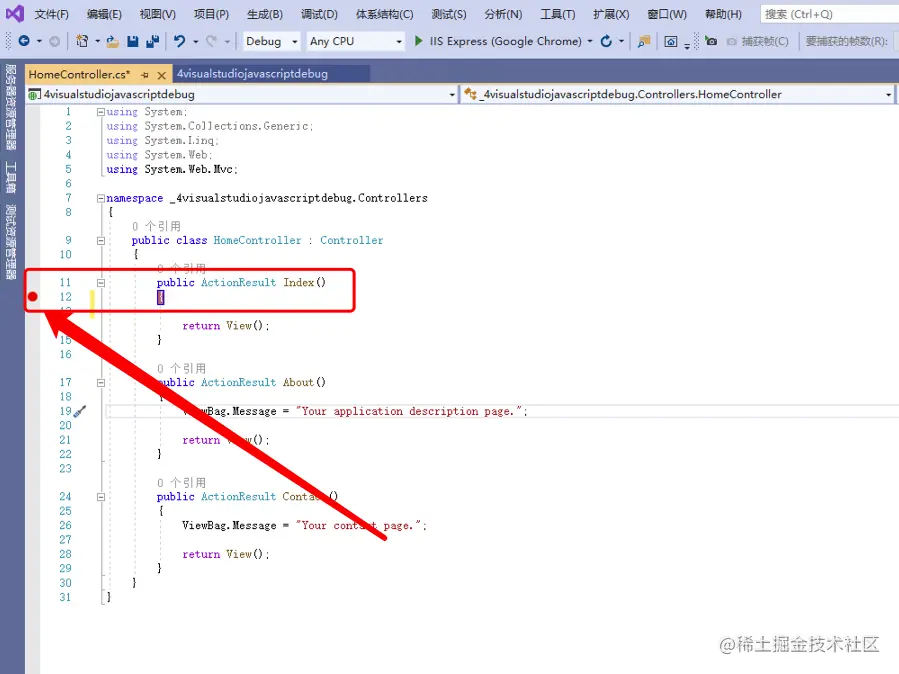
Task: Open the navigate backward history dropdown
Action: tap(39, 41)
